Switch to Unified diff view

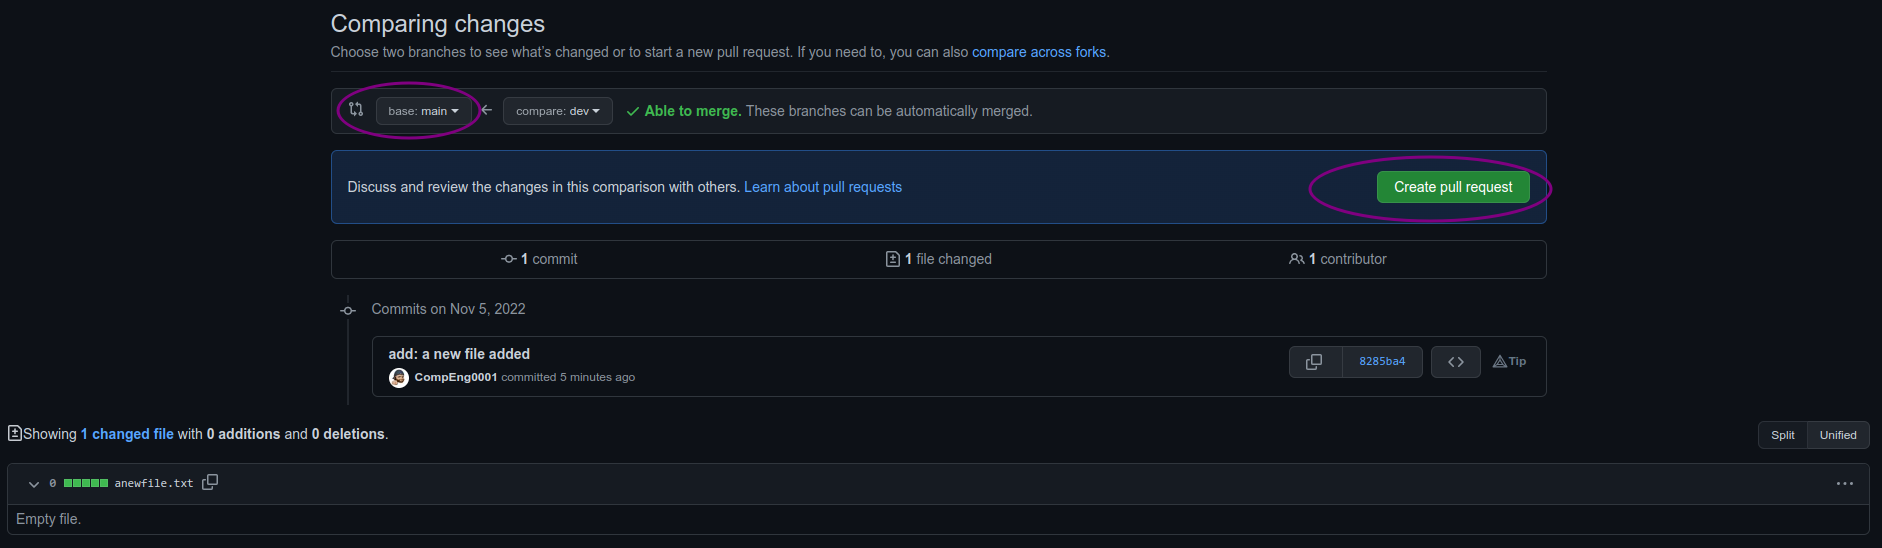pyautogui.click(x=1837, y=435)
